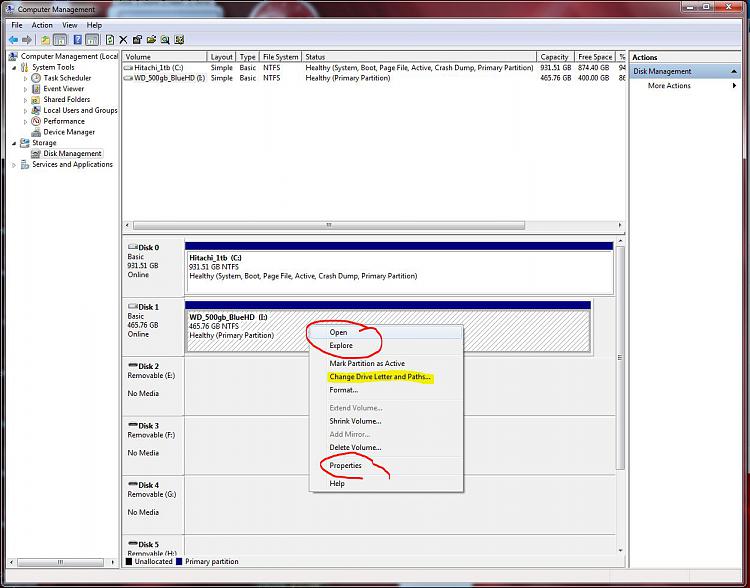The height and width of the screenshot is (588, 750).
Task: Select the Disk Management tree item
Action: click(72, 154)
